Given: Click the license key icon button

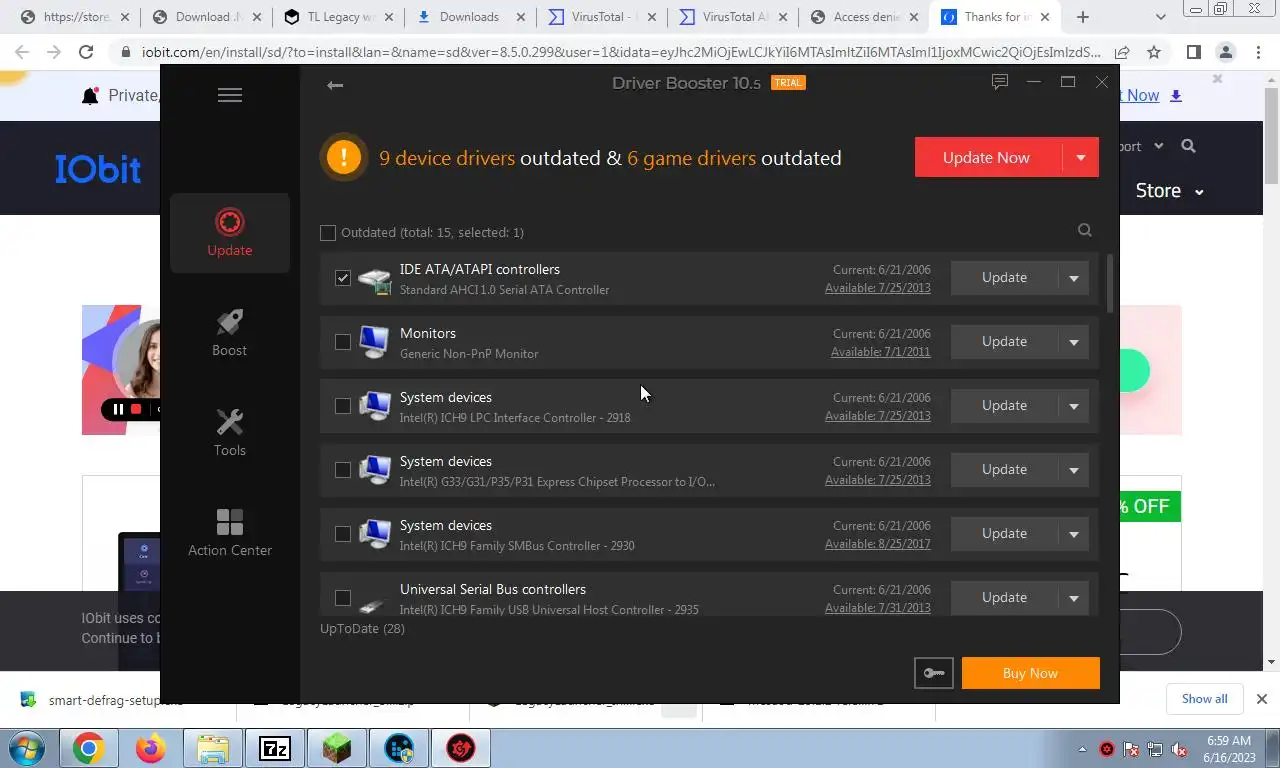Looking at the screenshot, I should tap(934, 673).
